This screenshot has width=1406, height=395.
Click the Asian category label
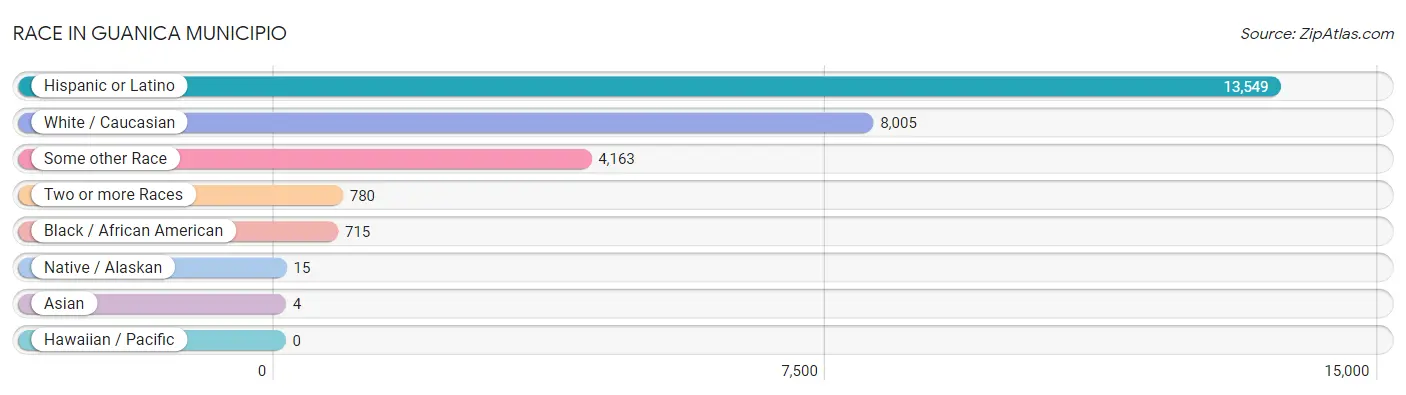click(x=64, y=303)
